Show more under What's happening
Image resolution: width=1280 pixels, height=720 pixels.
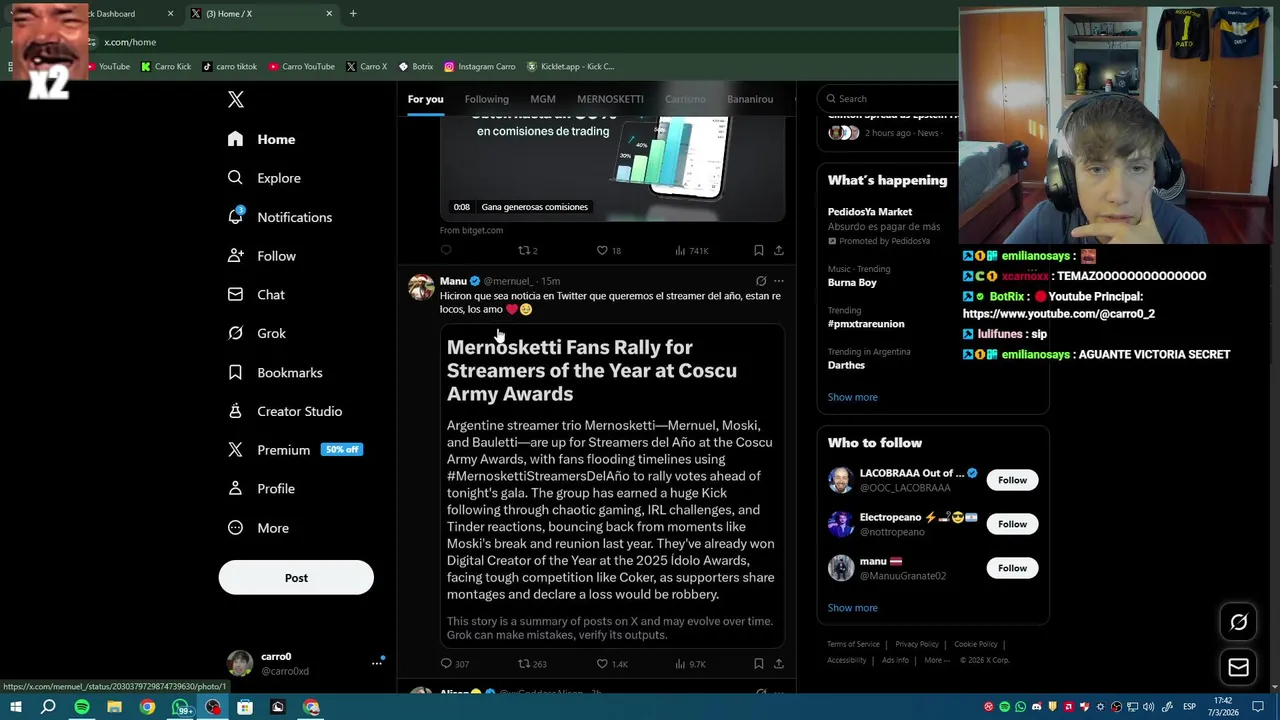tap(852, 397)
